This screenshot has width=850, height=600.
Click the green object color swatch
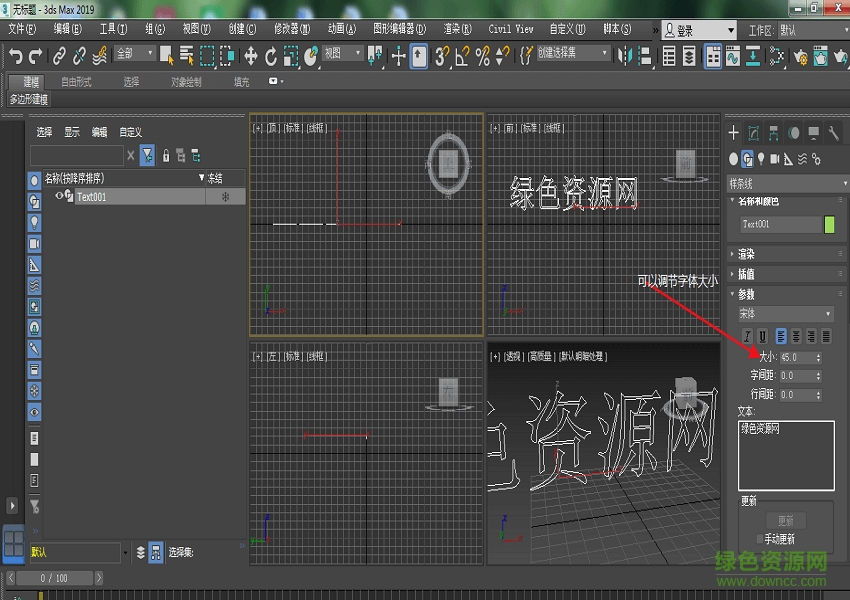coord(829,225)
